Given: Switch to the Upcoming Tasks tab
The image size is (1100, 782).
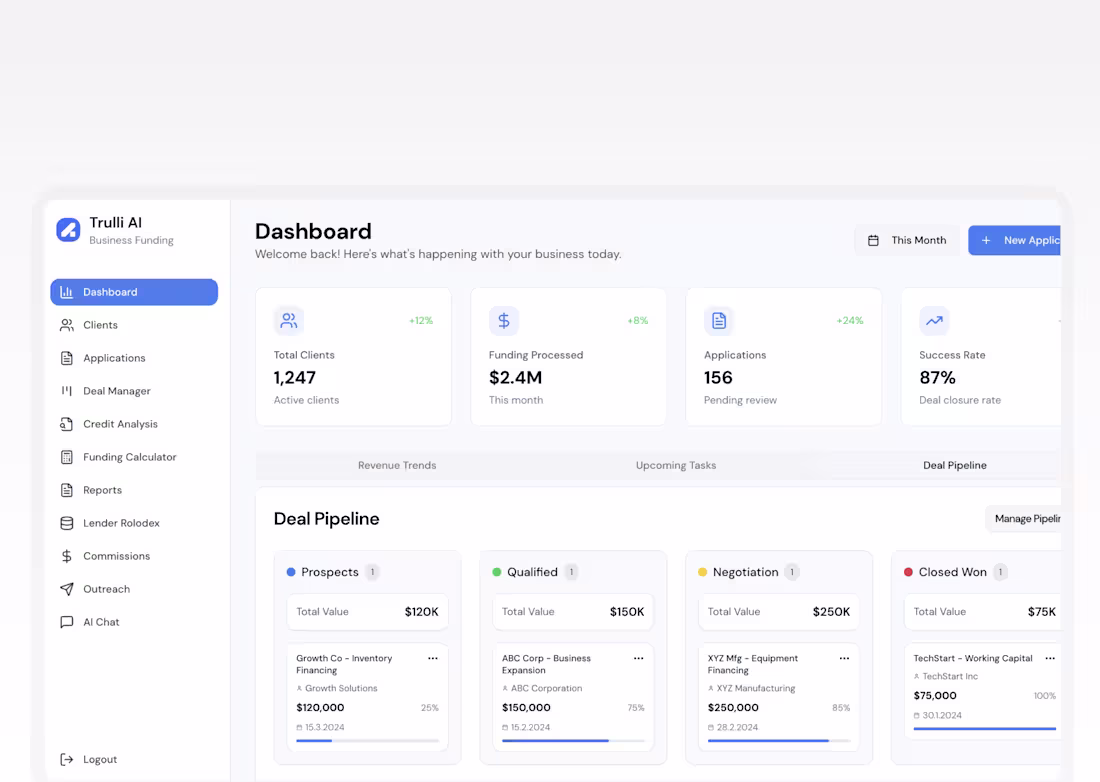Looking at the screenshot, I should click(675, 465).
